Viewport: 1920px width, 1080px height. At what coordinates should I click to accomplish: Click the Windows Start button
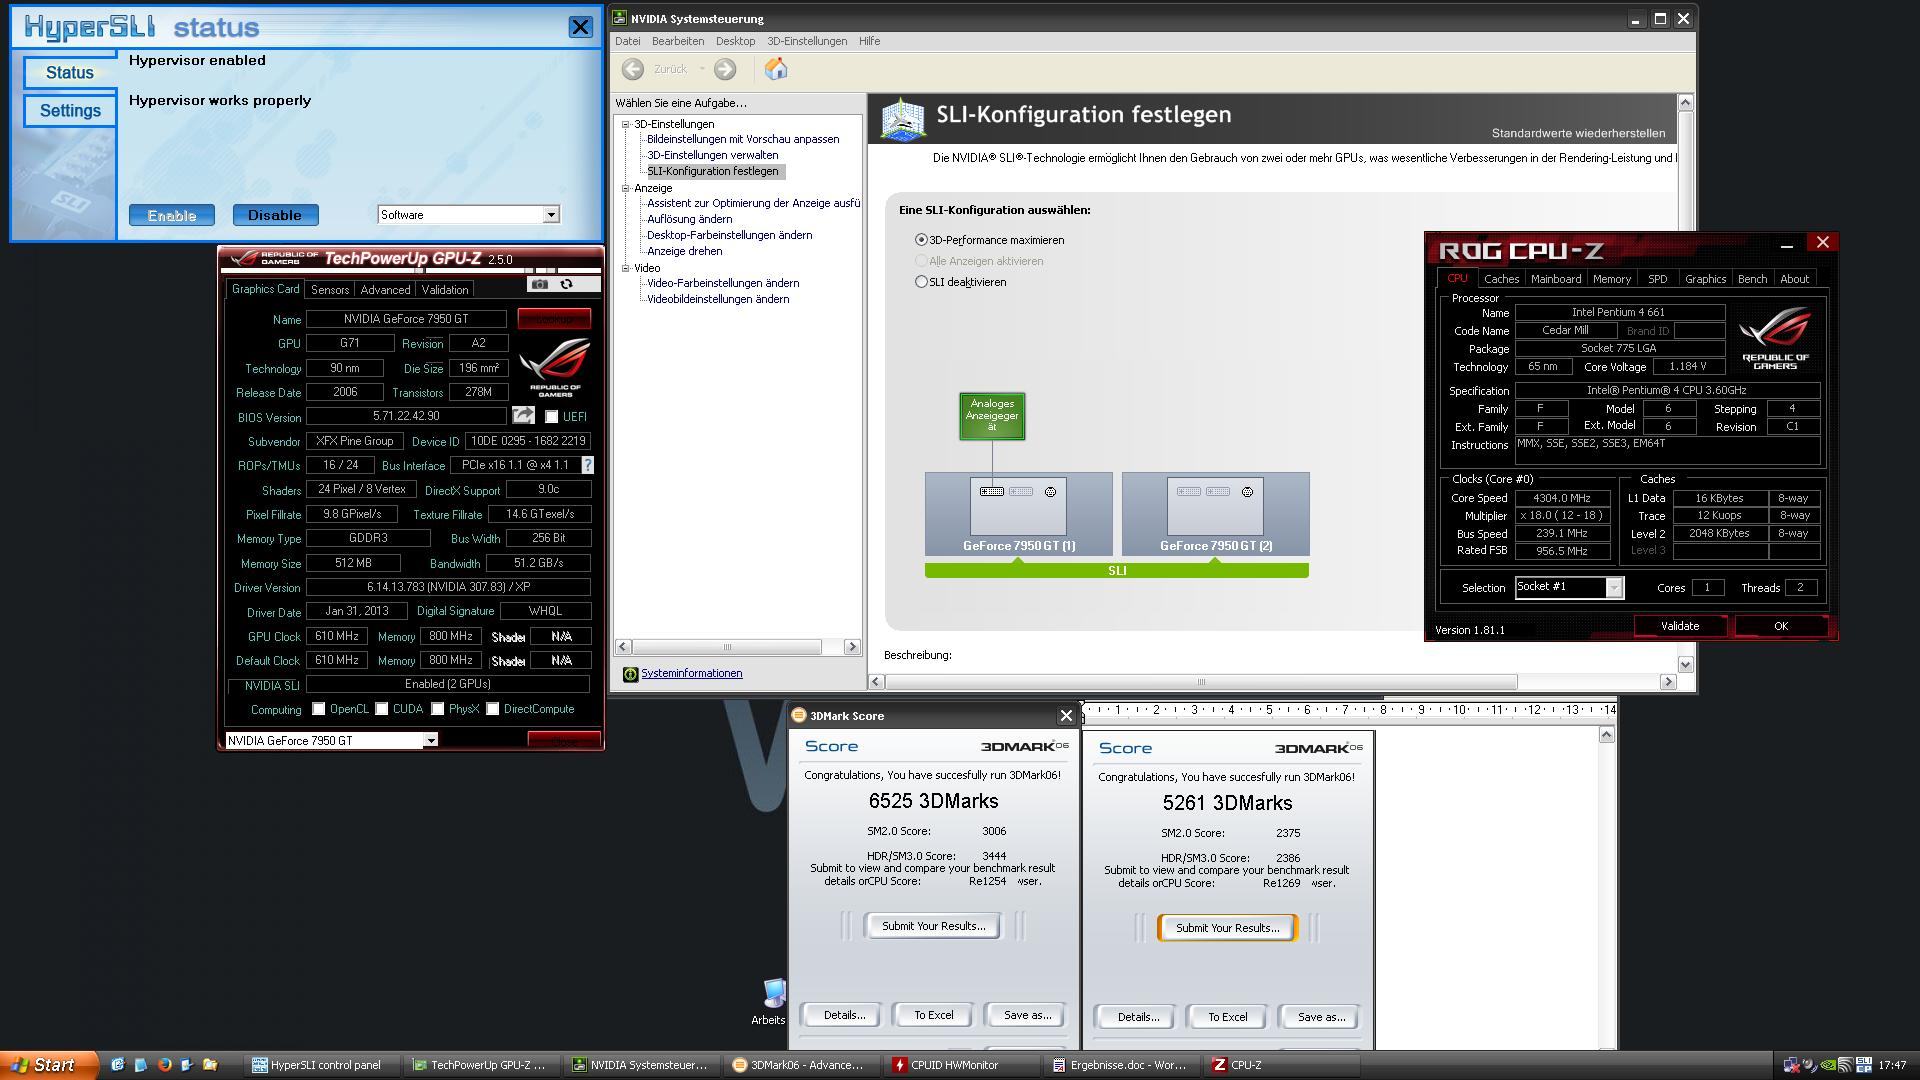pos(49,1065)
